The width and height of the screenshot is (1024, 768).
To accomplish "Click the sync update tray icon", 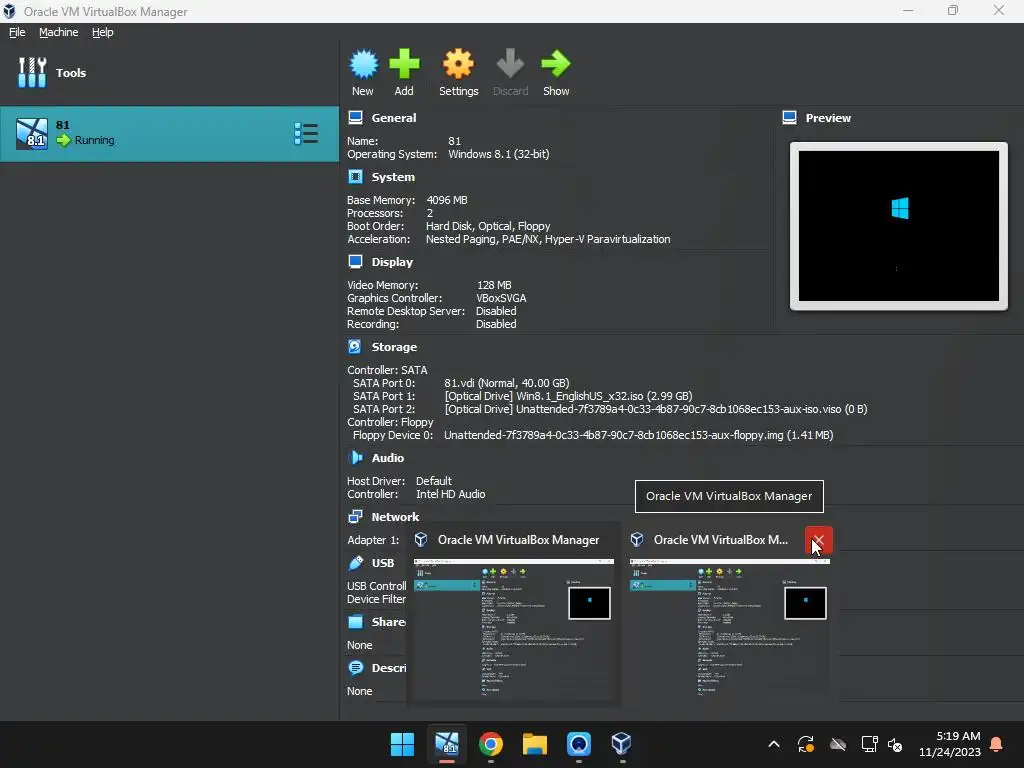I will [806, 744].
